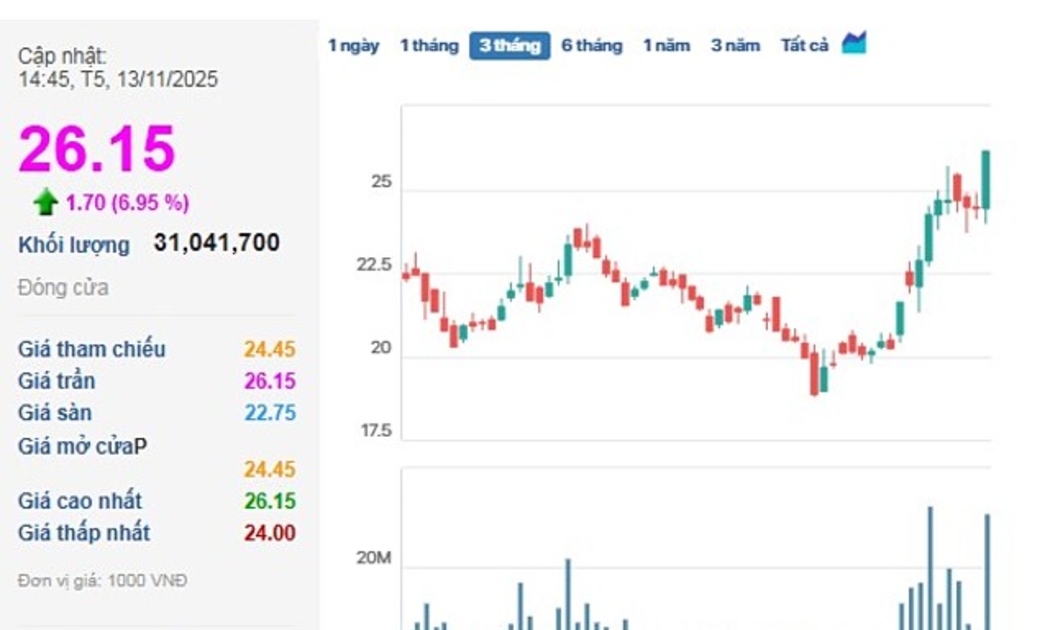Viewport: 1050px width, 630px height.
Task: Select the 1 ngày time range tab
Action: [354, 45]
